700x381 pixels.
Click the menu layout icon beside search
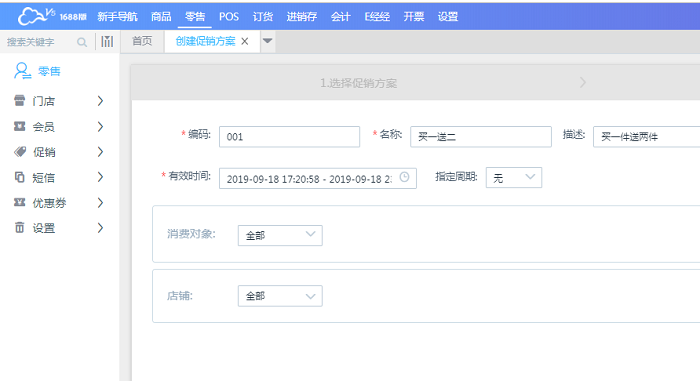point(107,42)
